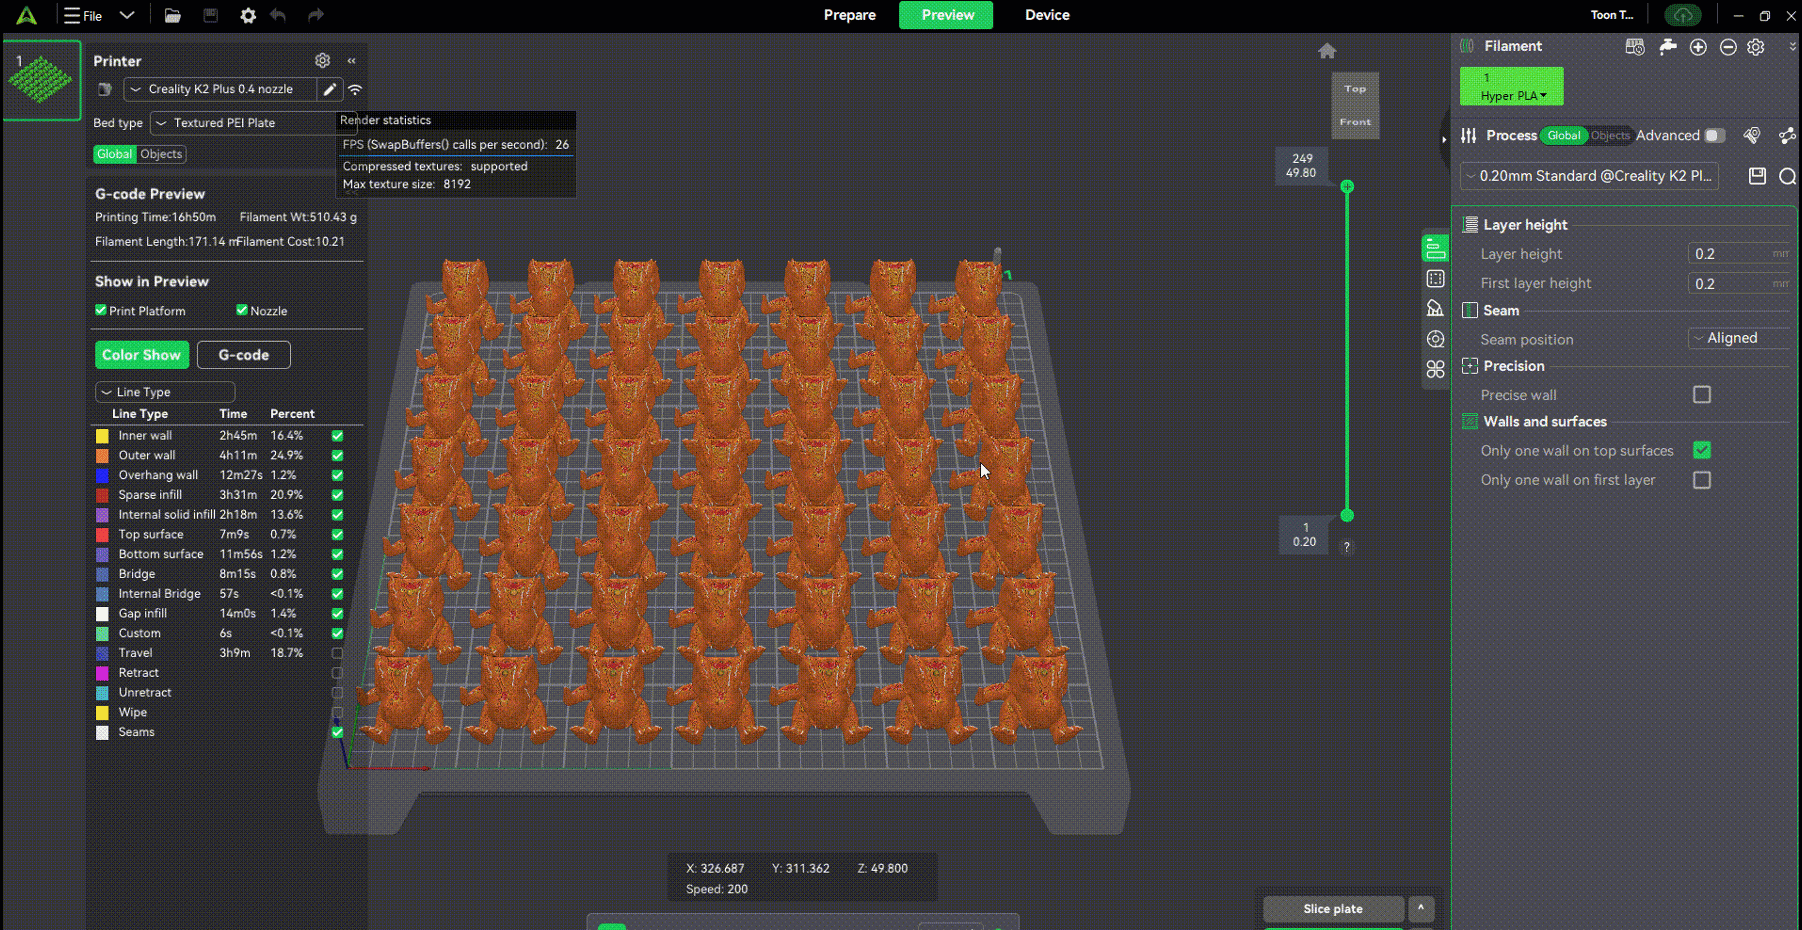Uncheck Travel line type visibility
The width and height of the screenshot is (1802, 930).
point(337,653)
